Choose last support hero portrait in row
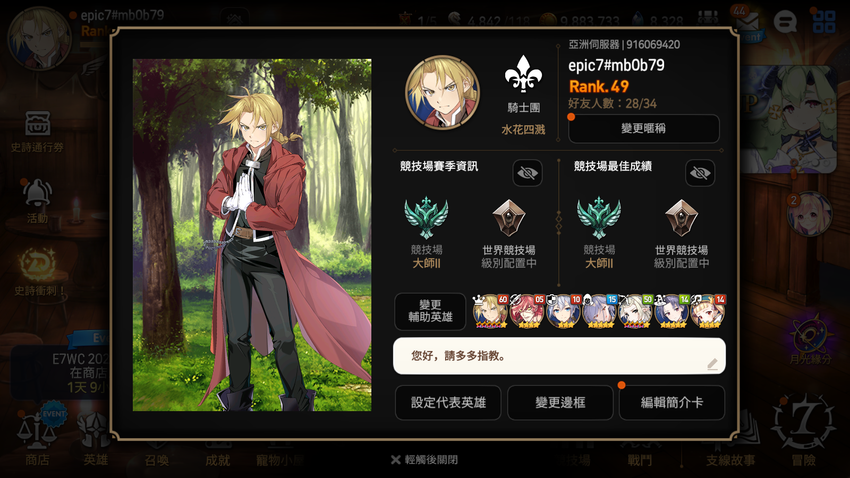The width and height of the screenshot is (850, 478). coord(708,312)
